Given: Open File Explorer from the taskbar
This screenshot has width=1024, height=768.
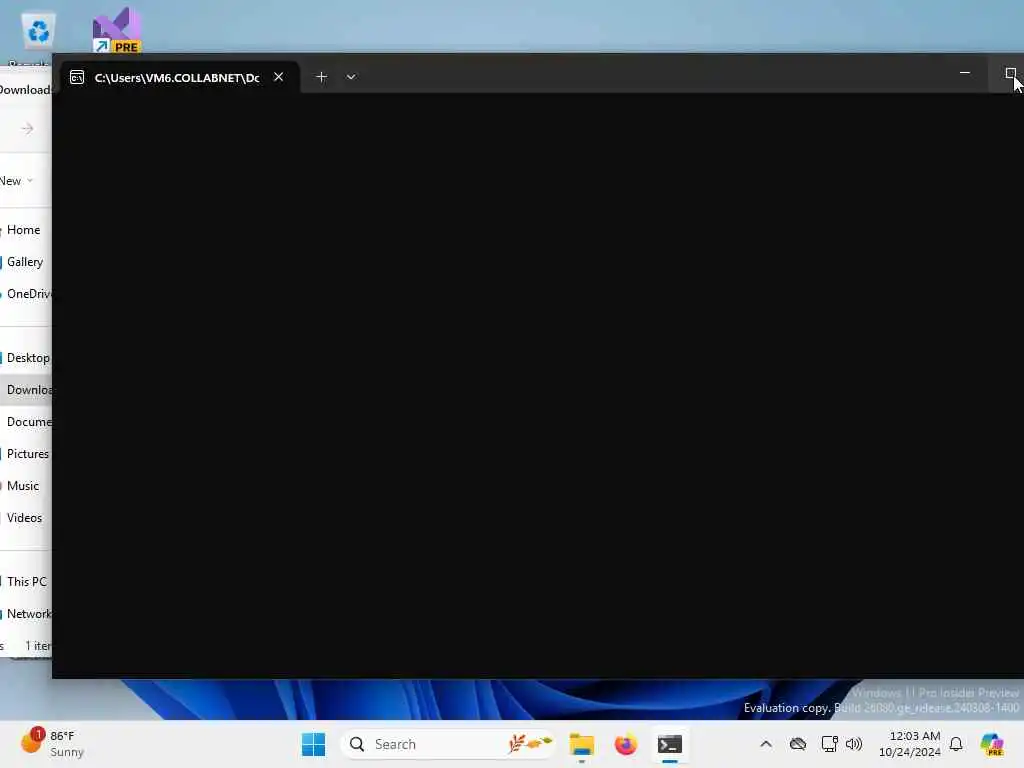Looking at the screenshot, I should point(581,744).
